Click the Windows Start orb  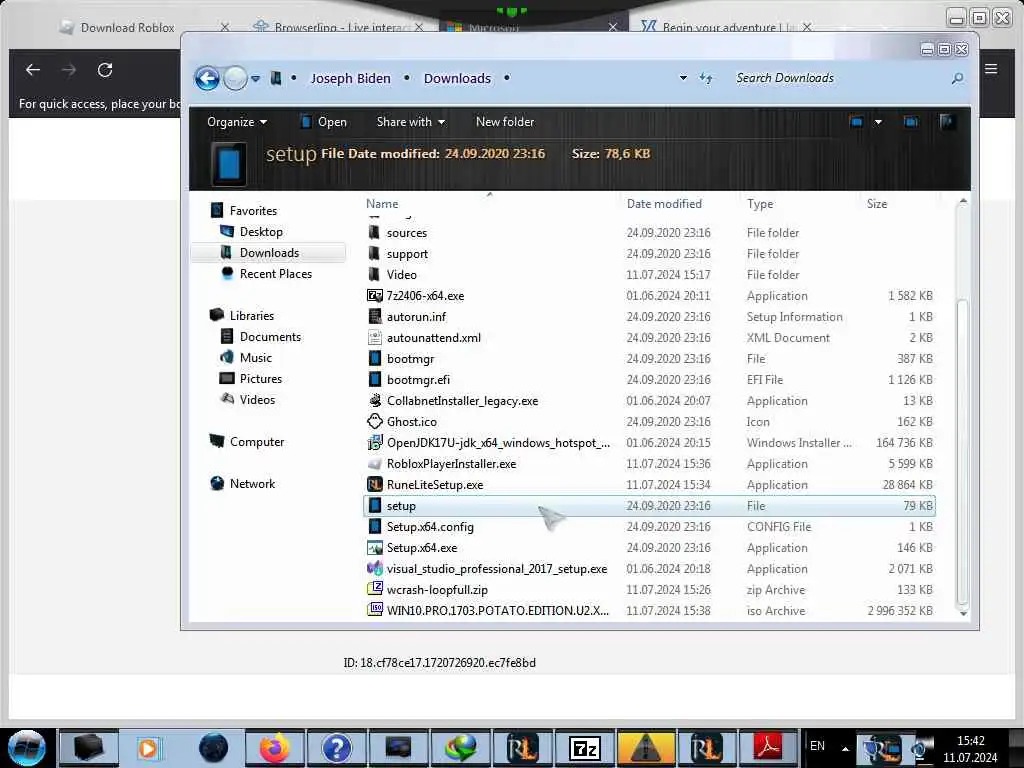(x=27, y=748)
